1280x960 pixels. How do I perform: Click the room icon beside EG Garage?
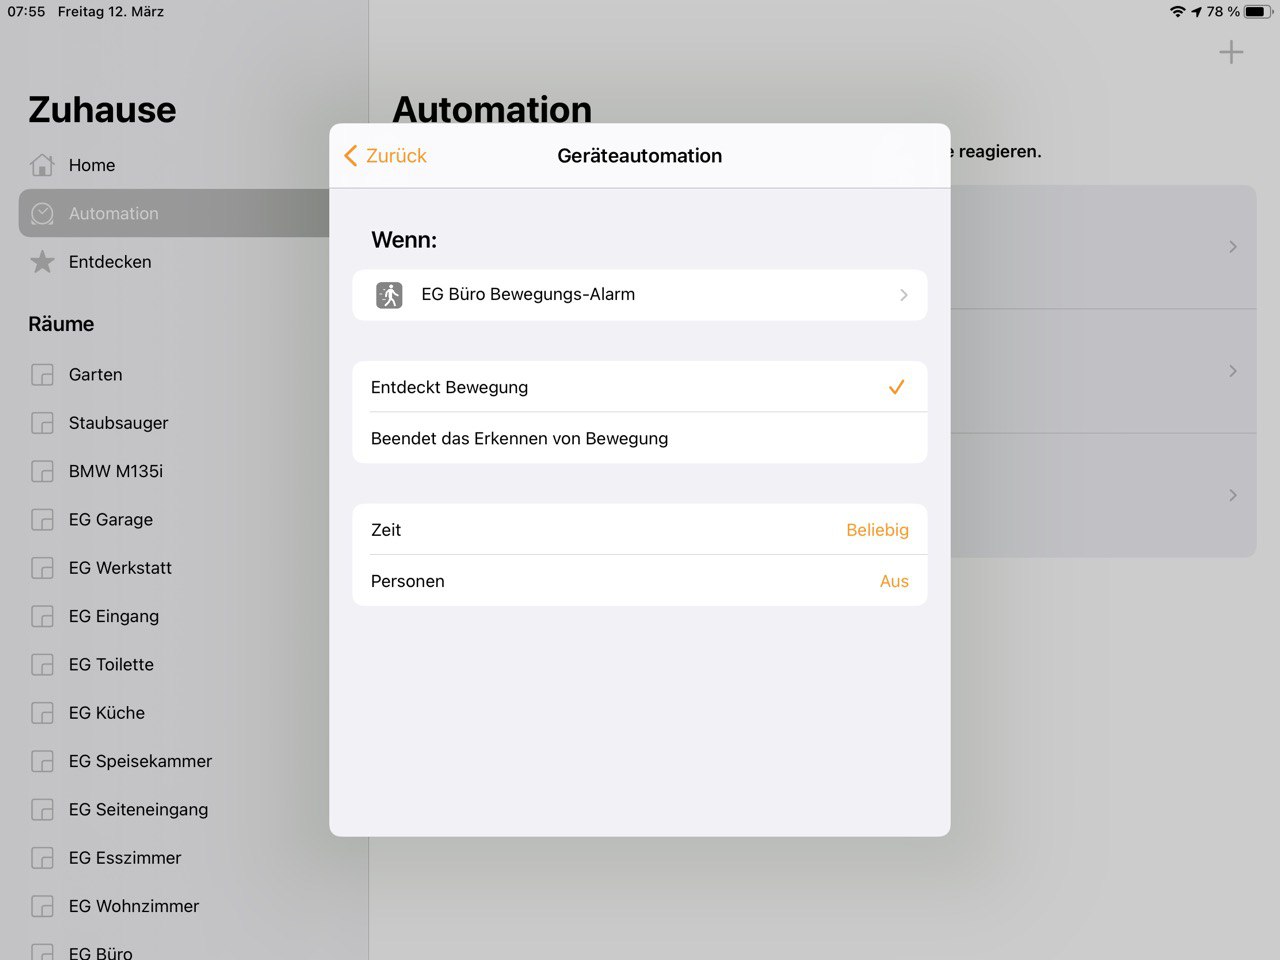[42, 520]
